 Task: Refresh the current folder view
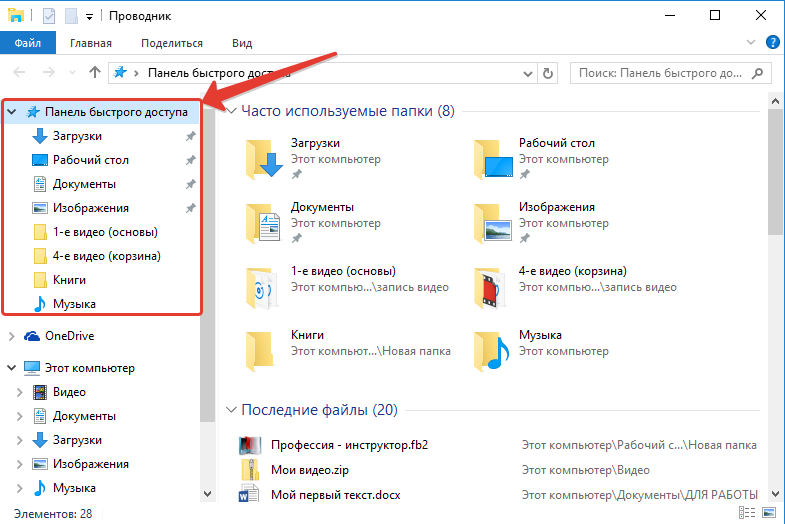[548, 74]
